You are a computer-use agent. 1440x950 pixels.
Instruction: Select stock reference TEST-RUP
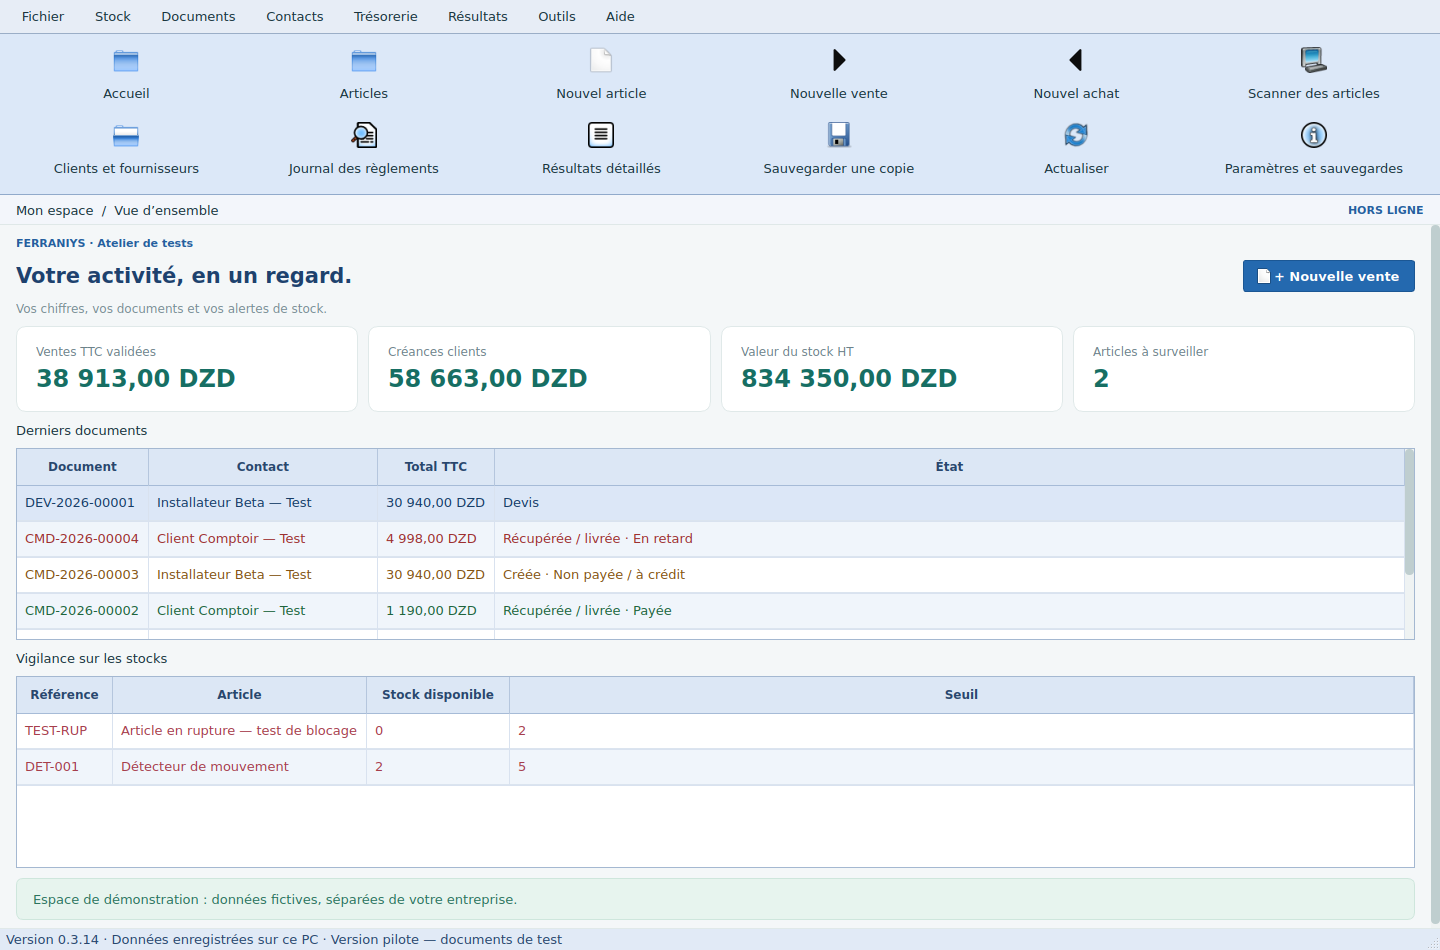coord(56,731)
